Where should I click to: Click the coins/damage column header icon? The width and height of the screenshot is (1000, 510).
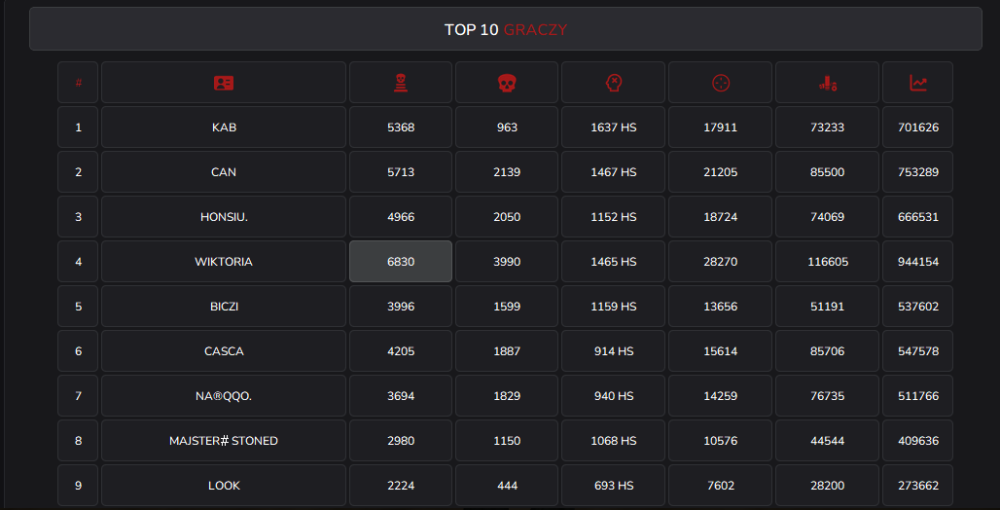(x=828, y=83)
